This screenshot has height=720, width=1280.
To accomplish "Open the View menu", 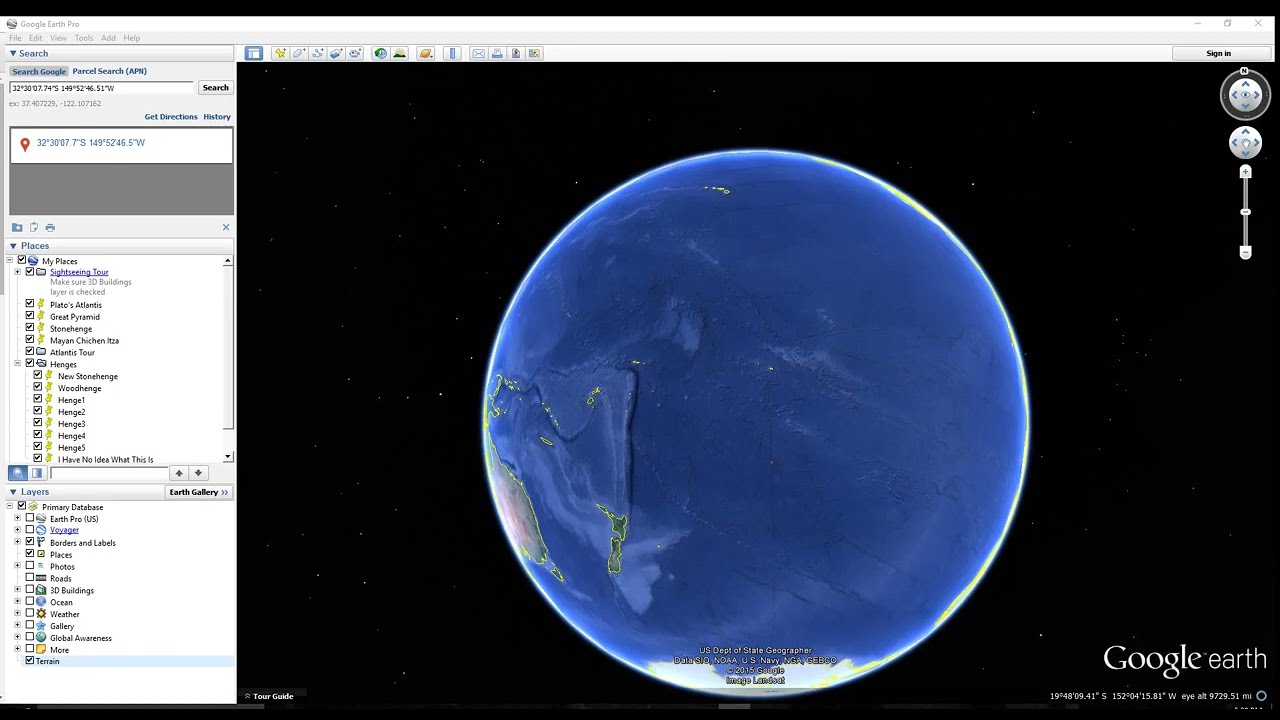I will pyautogui.click(x=59, y=38).
